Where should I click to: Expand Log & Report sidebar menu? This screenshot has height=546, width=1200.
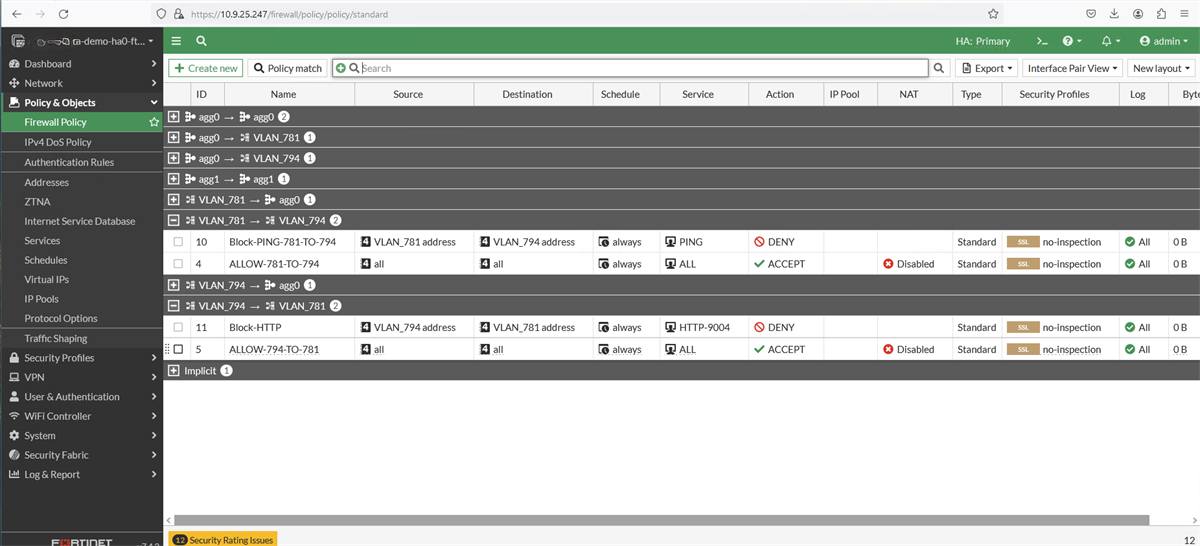[x=81, y=474]
